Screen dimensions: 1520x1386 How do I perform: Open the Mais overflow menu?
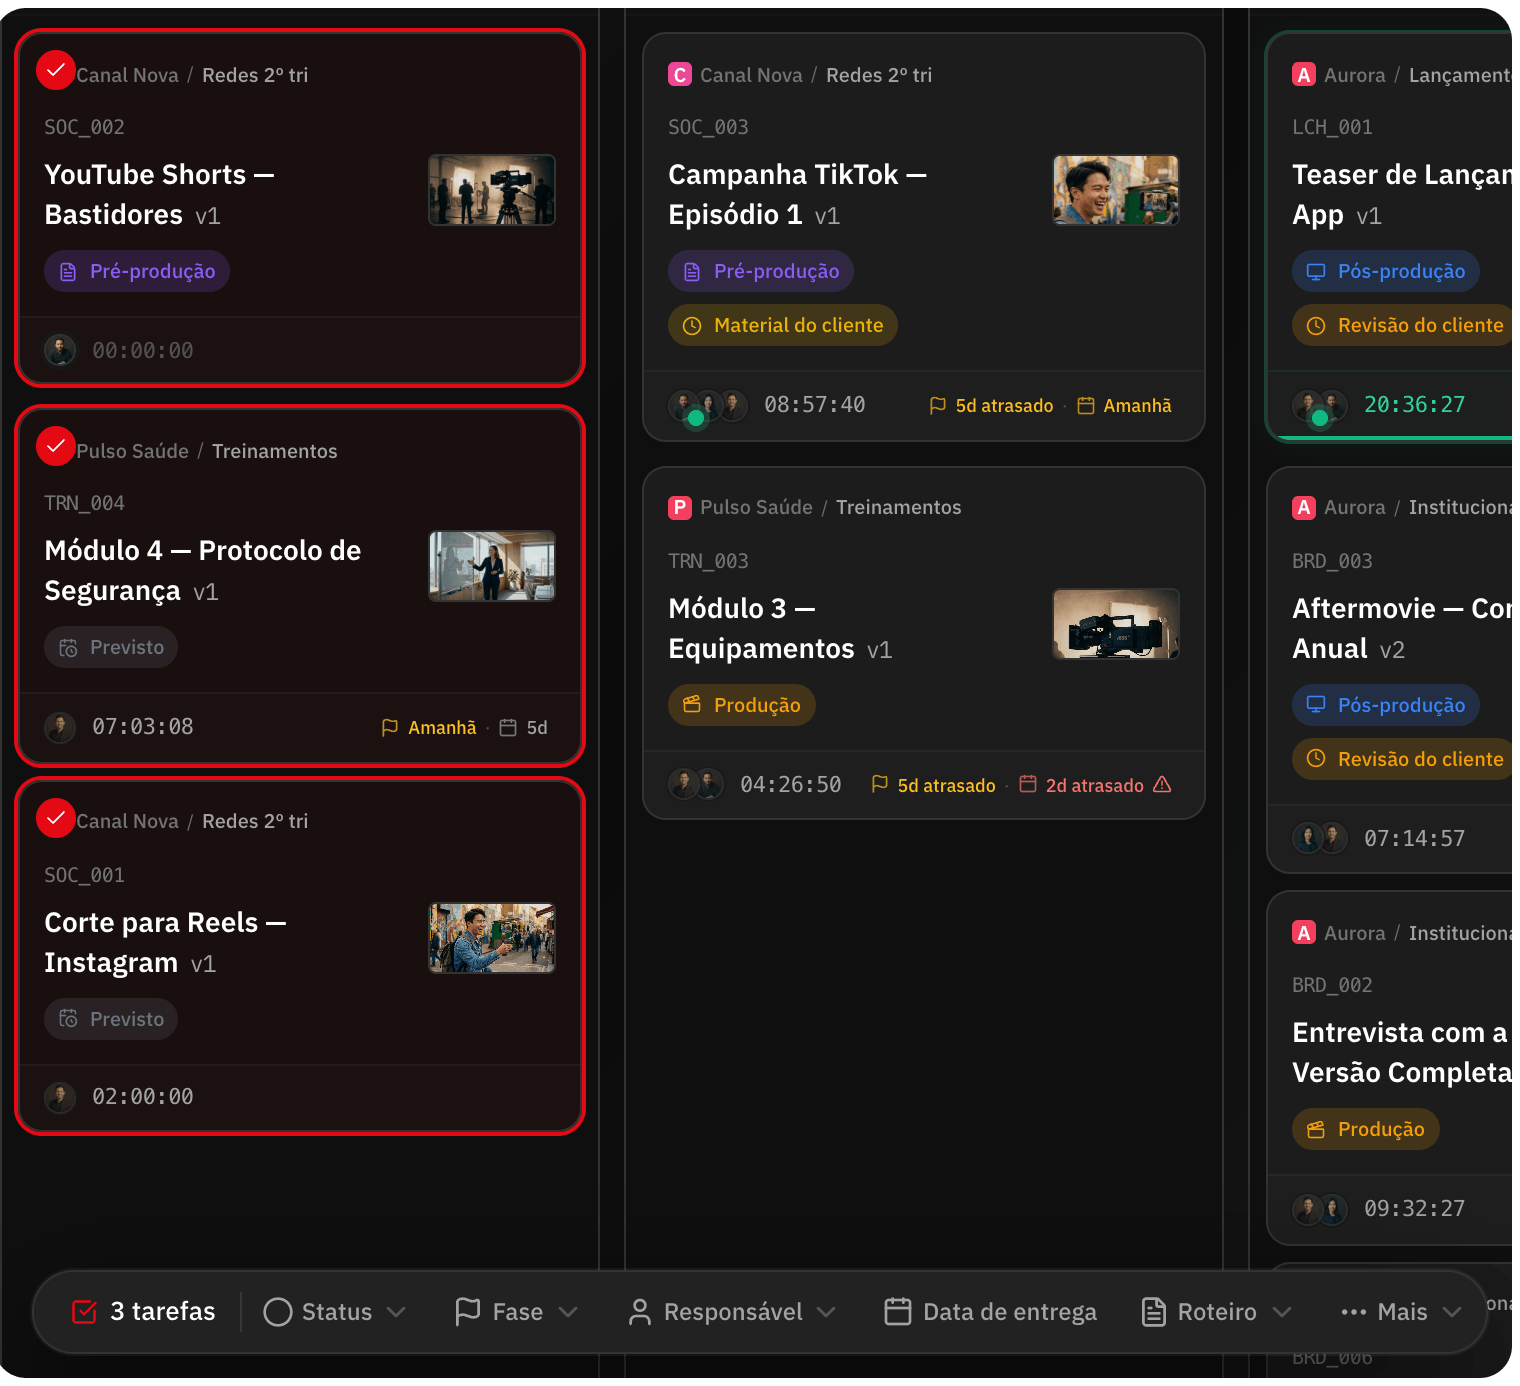pyautogui.click(x=1400, y=1312)
